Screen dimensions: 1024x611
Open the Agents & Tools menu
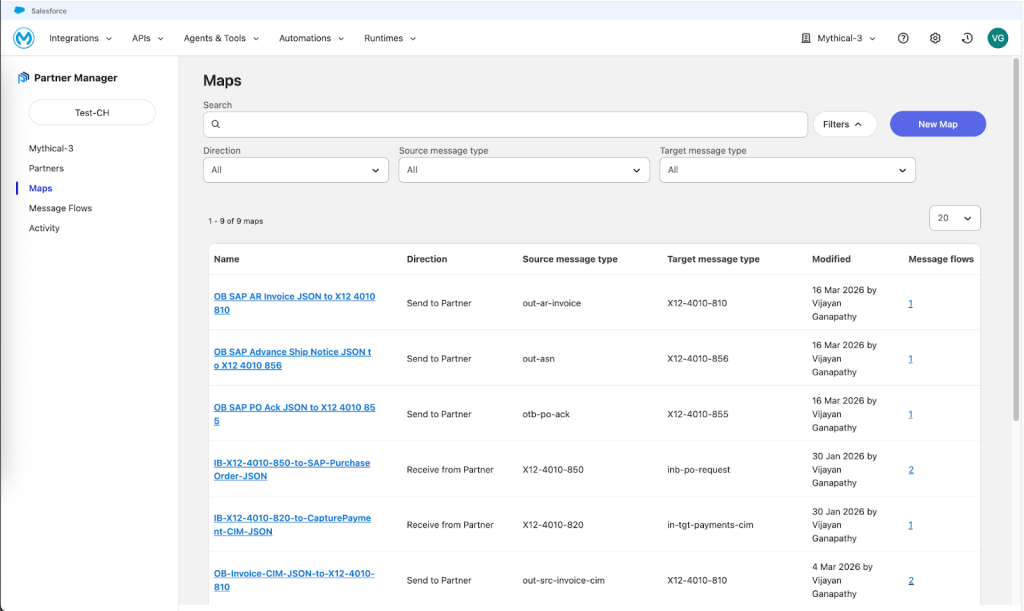(221, 38)
